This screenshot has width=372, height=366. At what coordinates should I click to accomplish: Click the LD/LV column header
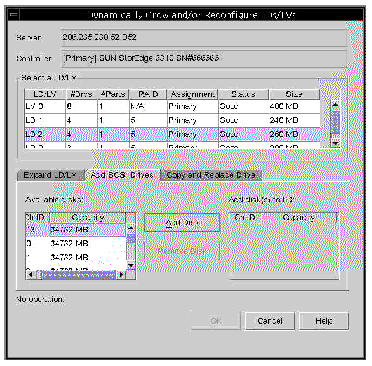tap(45, 94)
